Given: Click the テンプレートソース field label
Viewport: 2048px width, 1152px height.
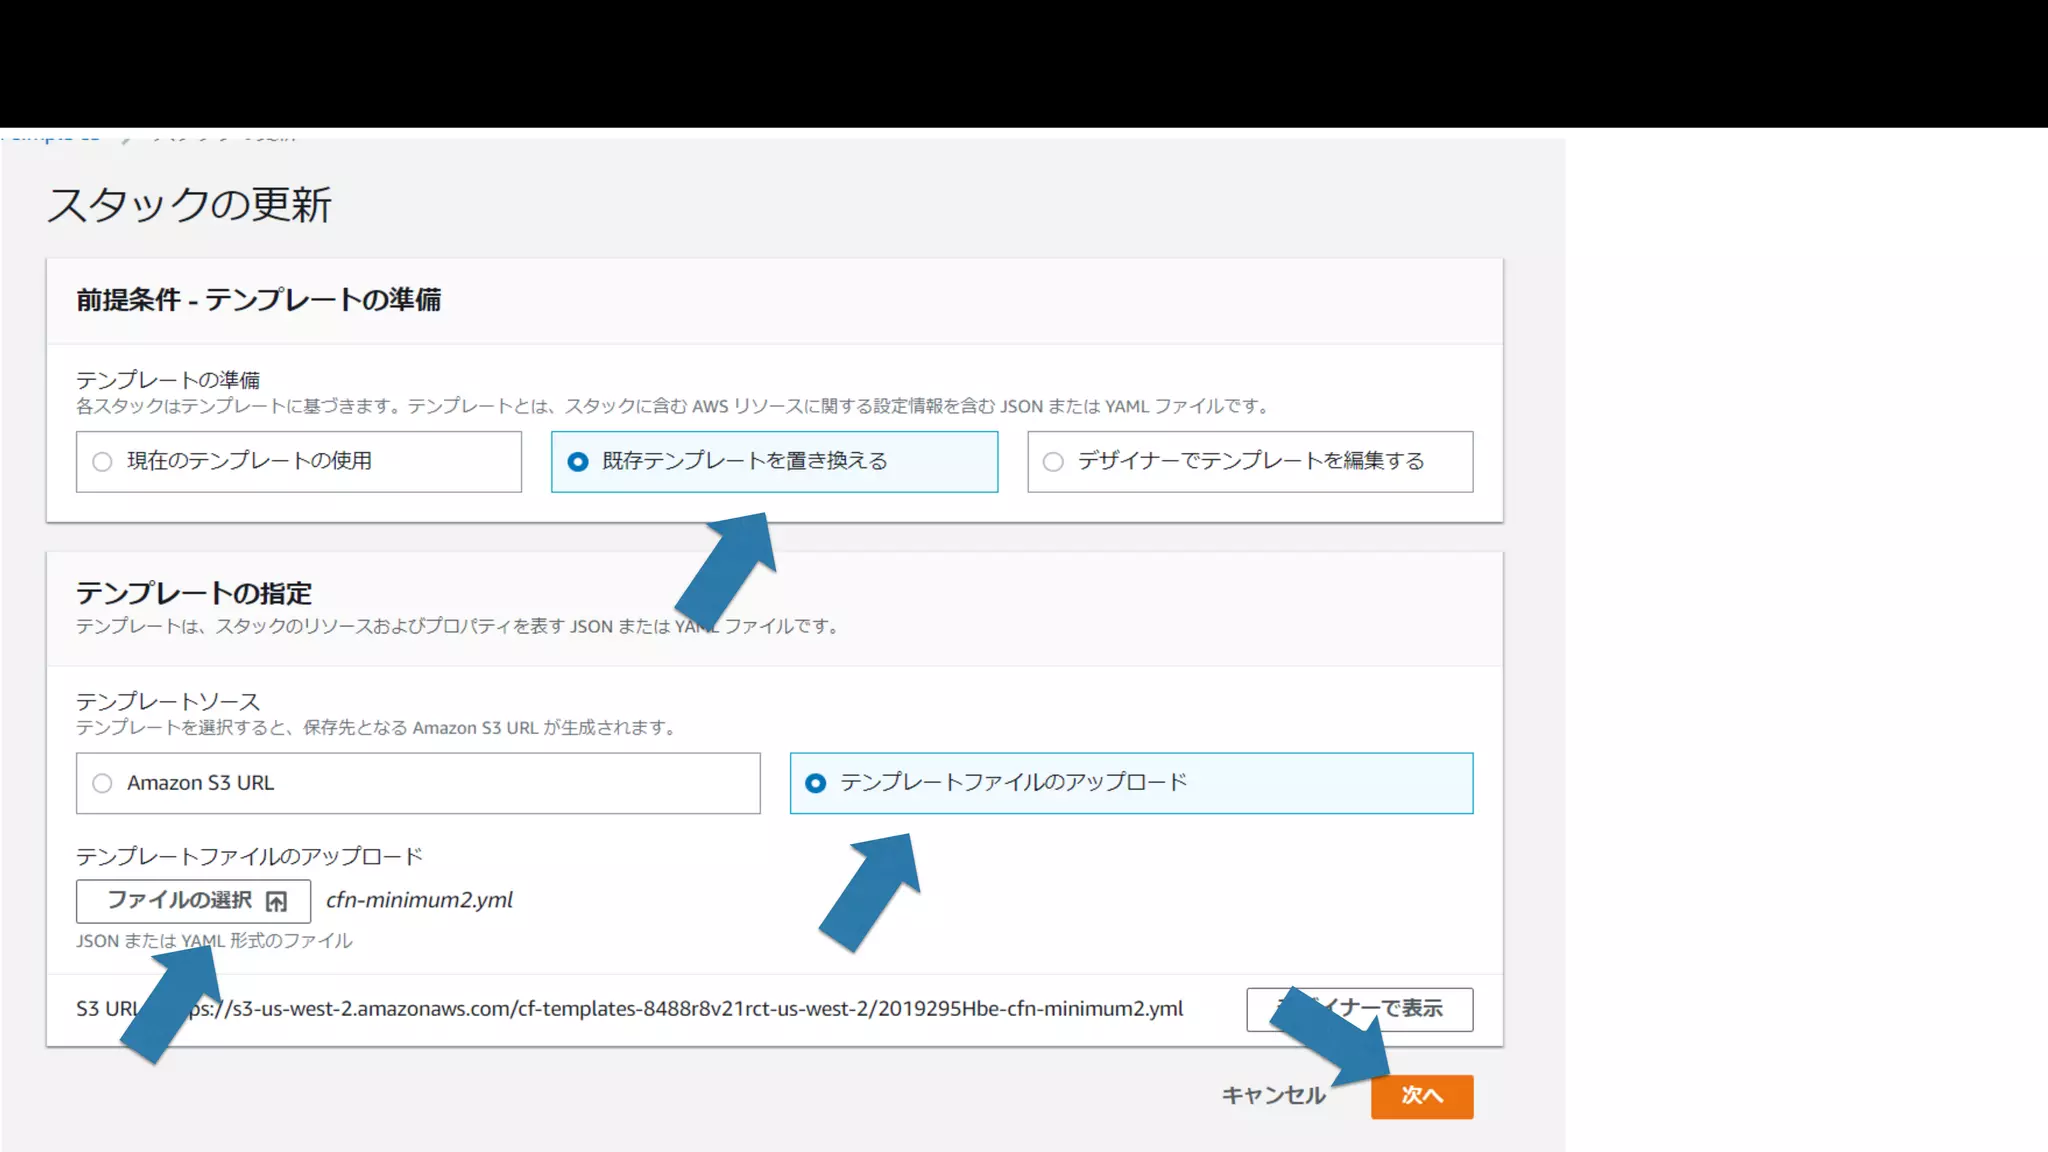Looking at the screenshot, I should coord(168,702).
